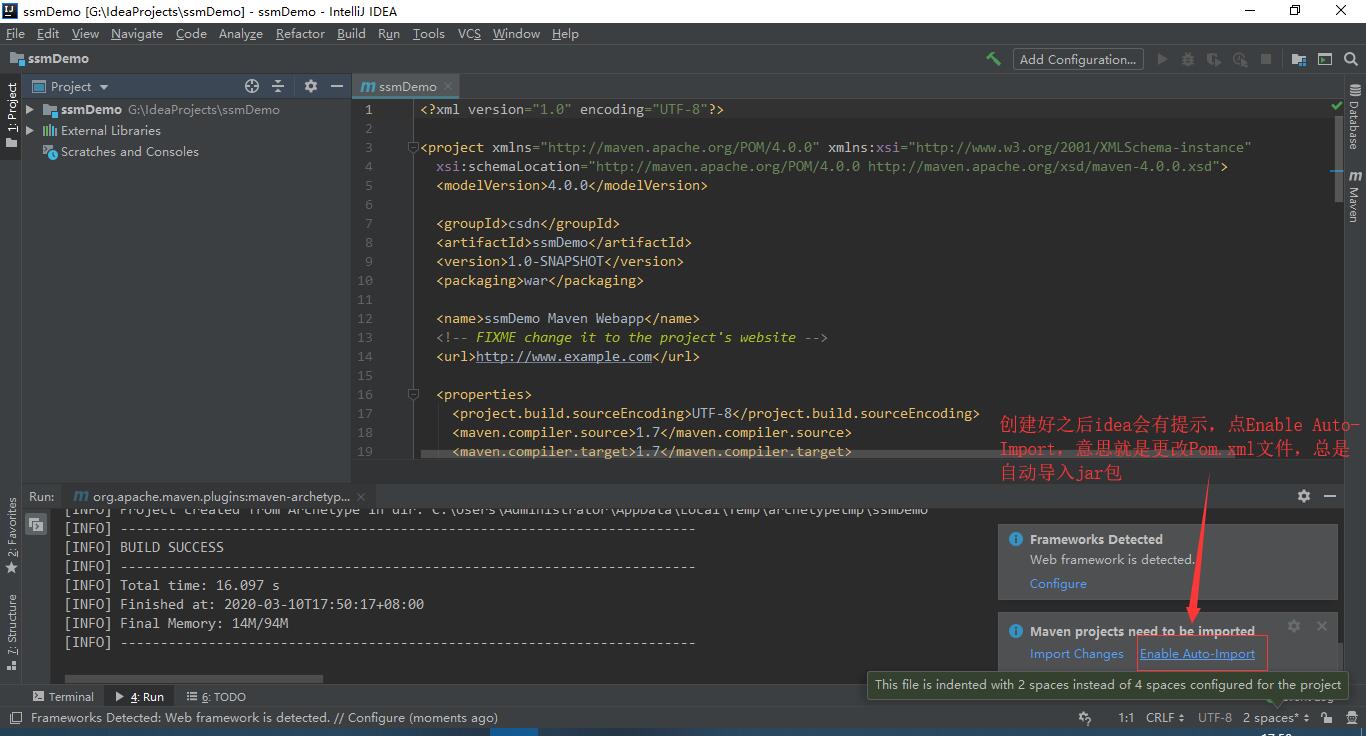Click the green inspection checkmark in the editor

[1337, 105]
